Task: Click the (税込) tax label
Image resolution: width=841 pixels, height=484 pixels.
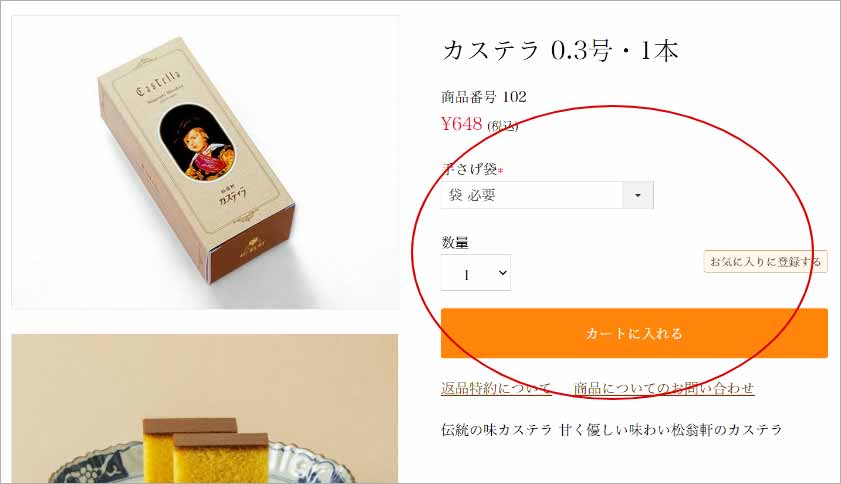Action: coord(503,126)
